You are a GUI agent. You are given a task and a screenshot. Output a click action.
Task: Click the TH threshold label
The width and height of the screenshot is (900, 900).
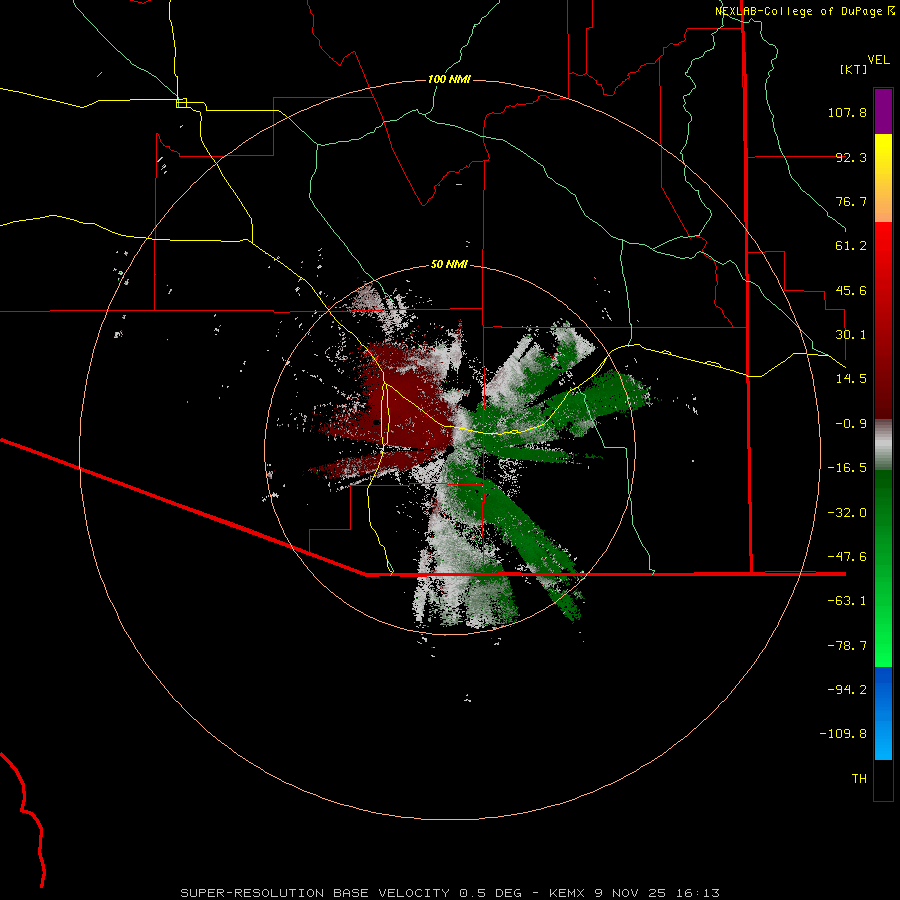(x=859, y=779)
